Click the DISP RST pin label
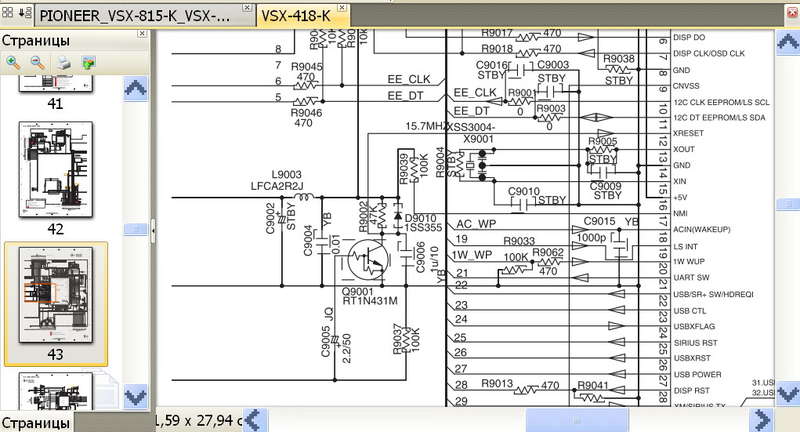The width and height of the screenshot is (800, 432). click(691, 391)
